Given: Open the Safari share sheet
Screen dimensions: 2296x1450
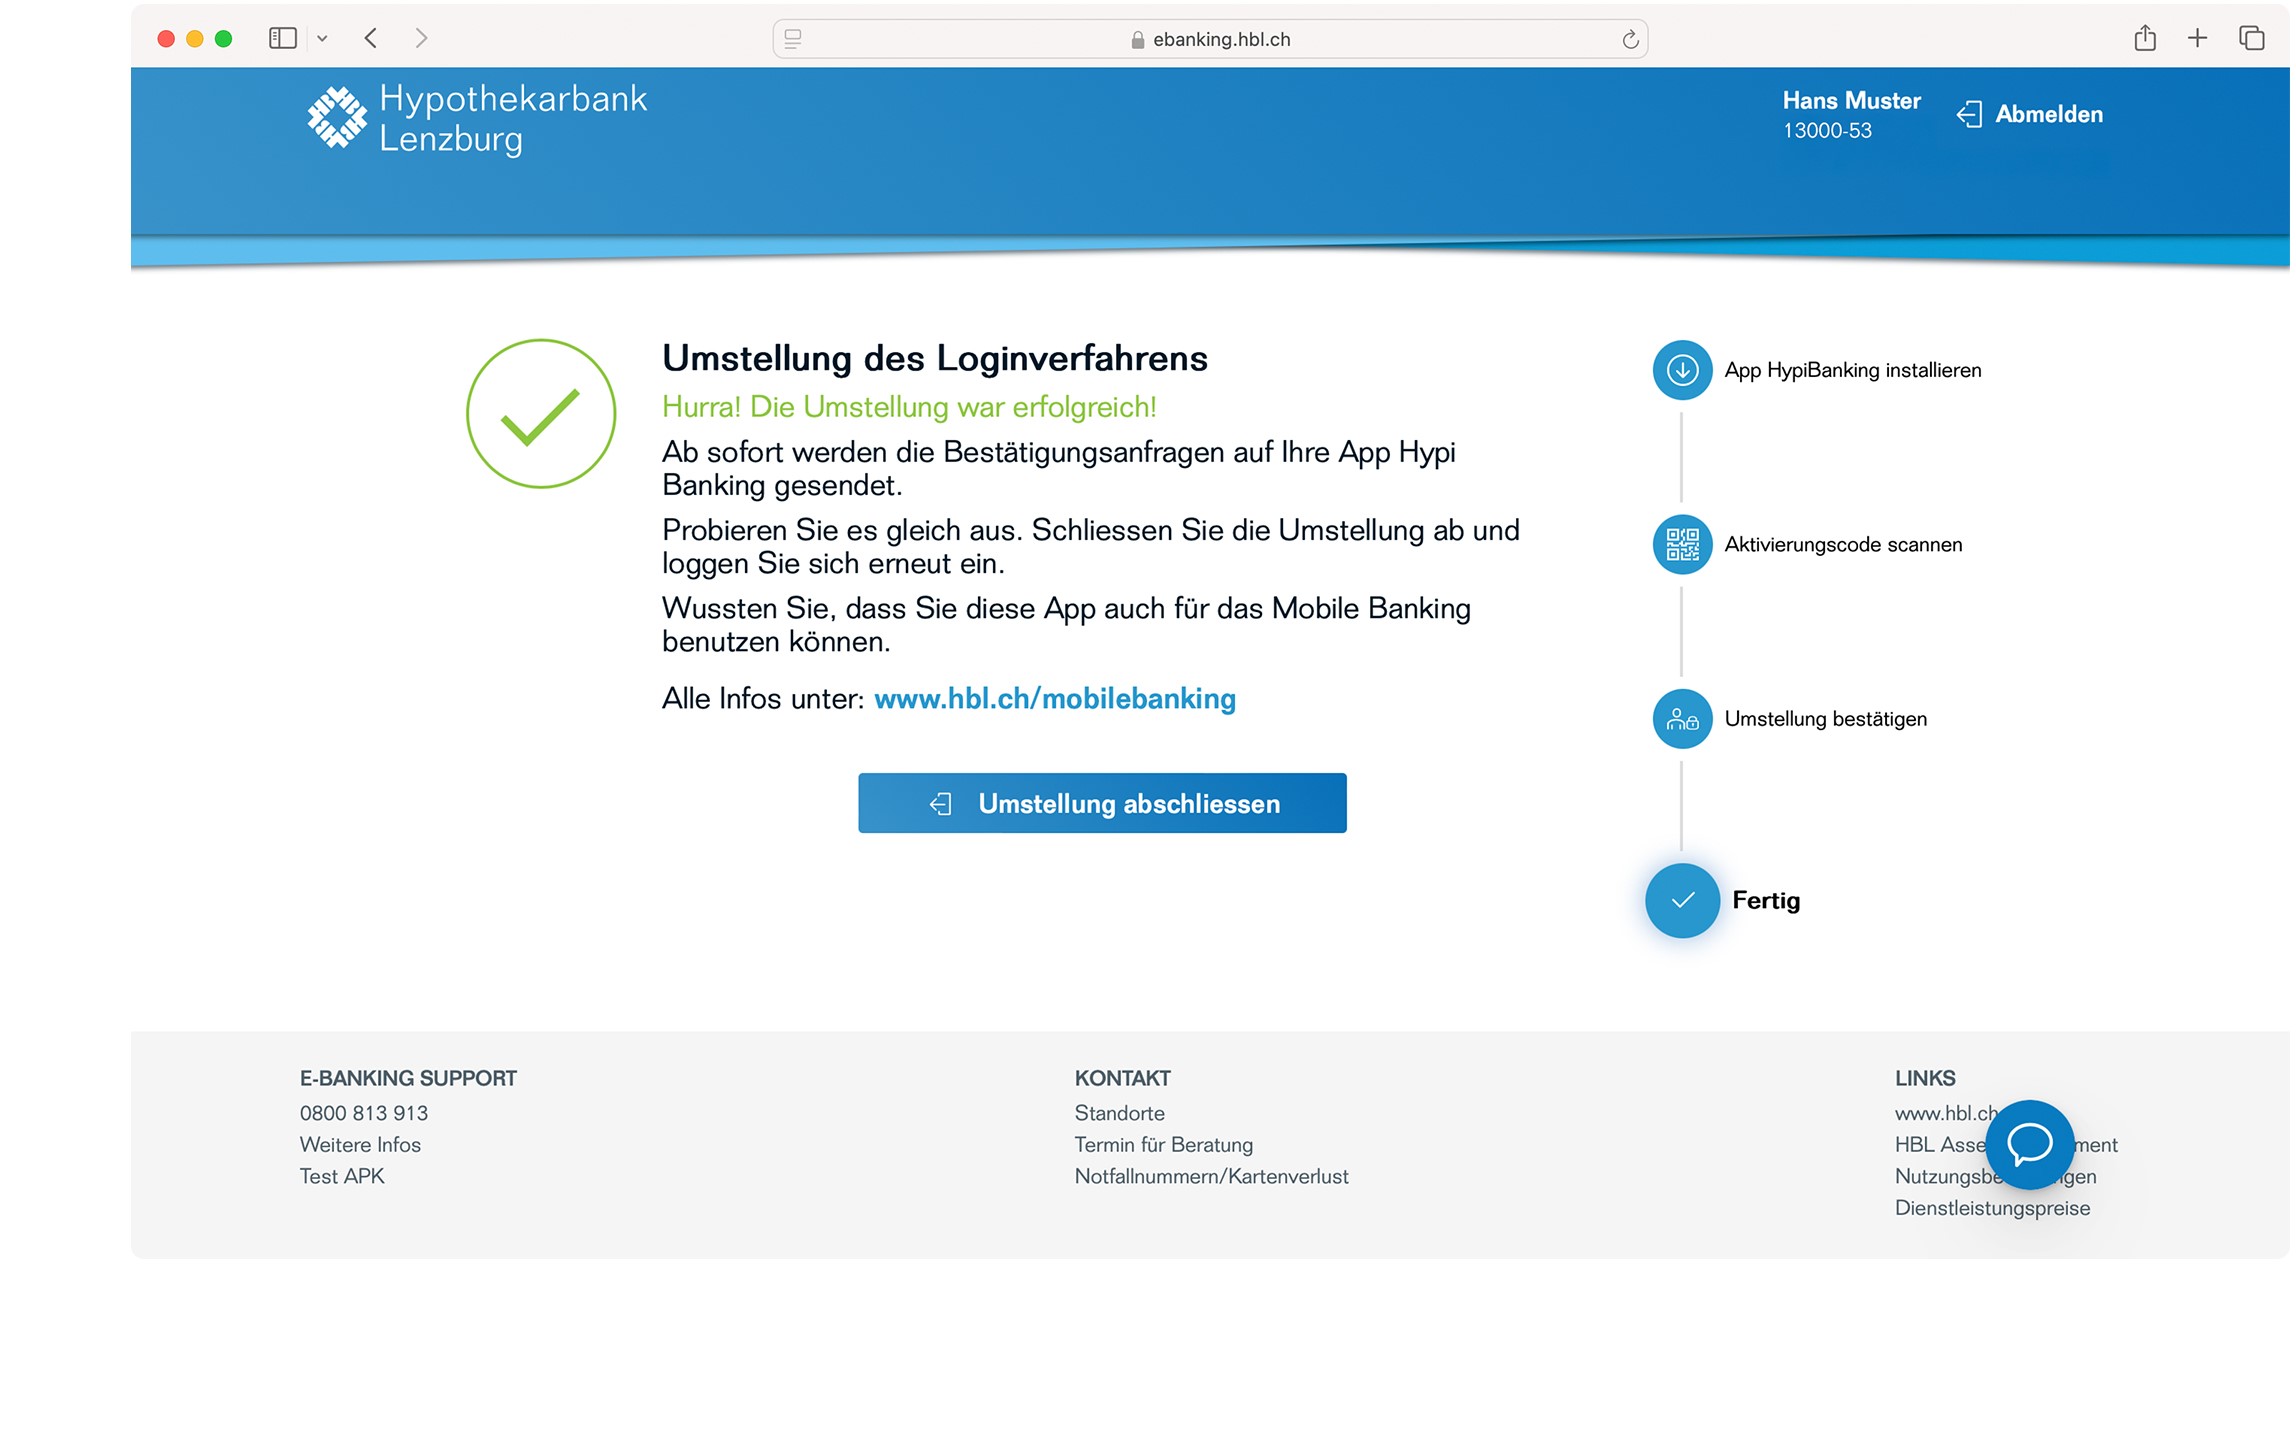Looking at the screenshot, I should click(x=2146, y=37).
